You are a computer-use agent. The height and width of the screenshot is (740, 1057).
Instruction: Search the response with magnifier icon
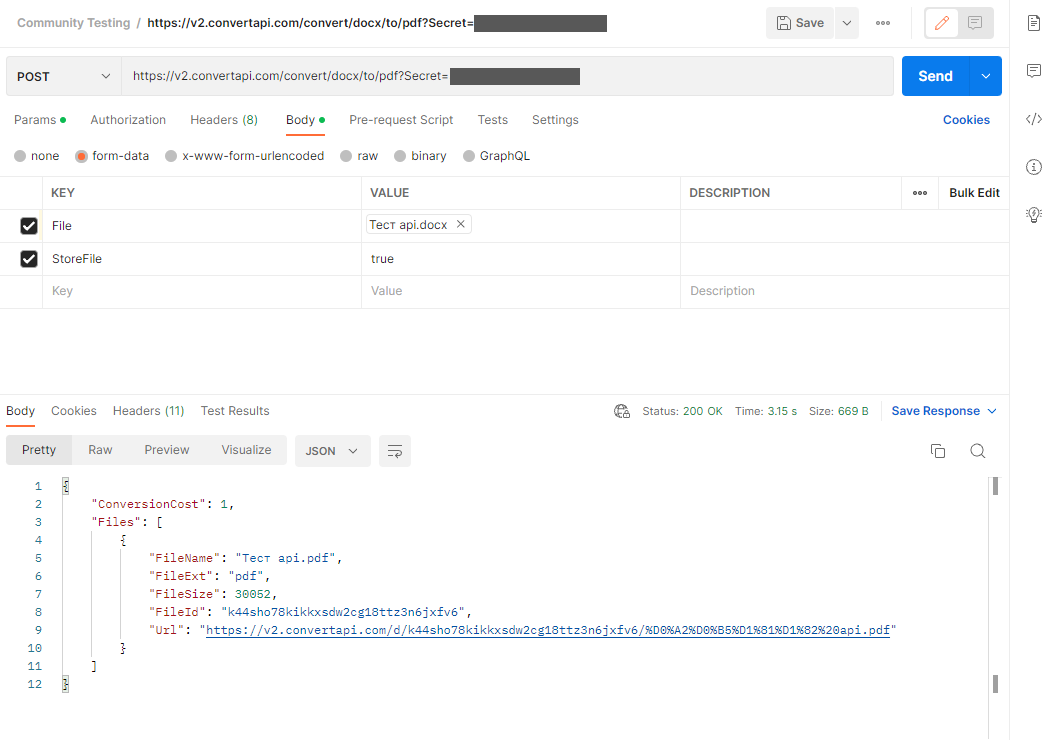click(x=978, y=451)
